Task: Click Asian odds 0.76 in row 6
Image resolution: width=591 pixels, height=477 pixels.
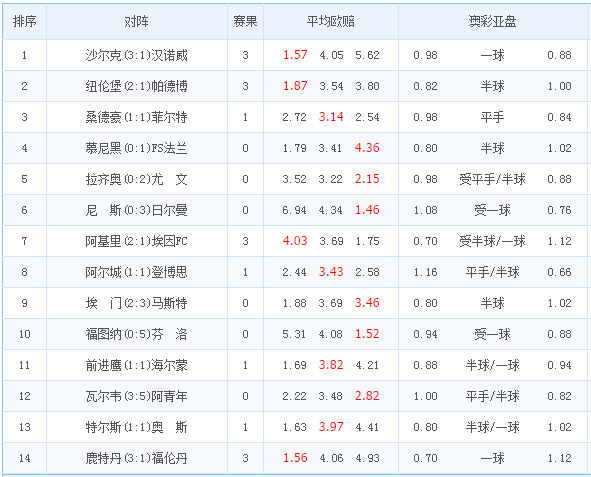Action: (x=559, y=210)
